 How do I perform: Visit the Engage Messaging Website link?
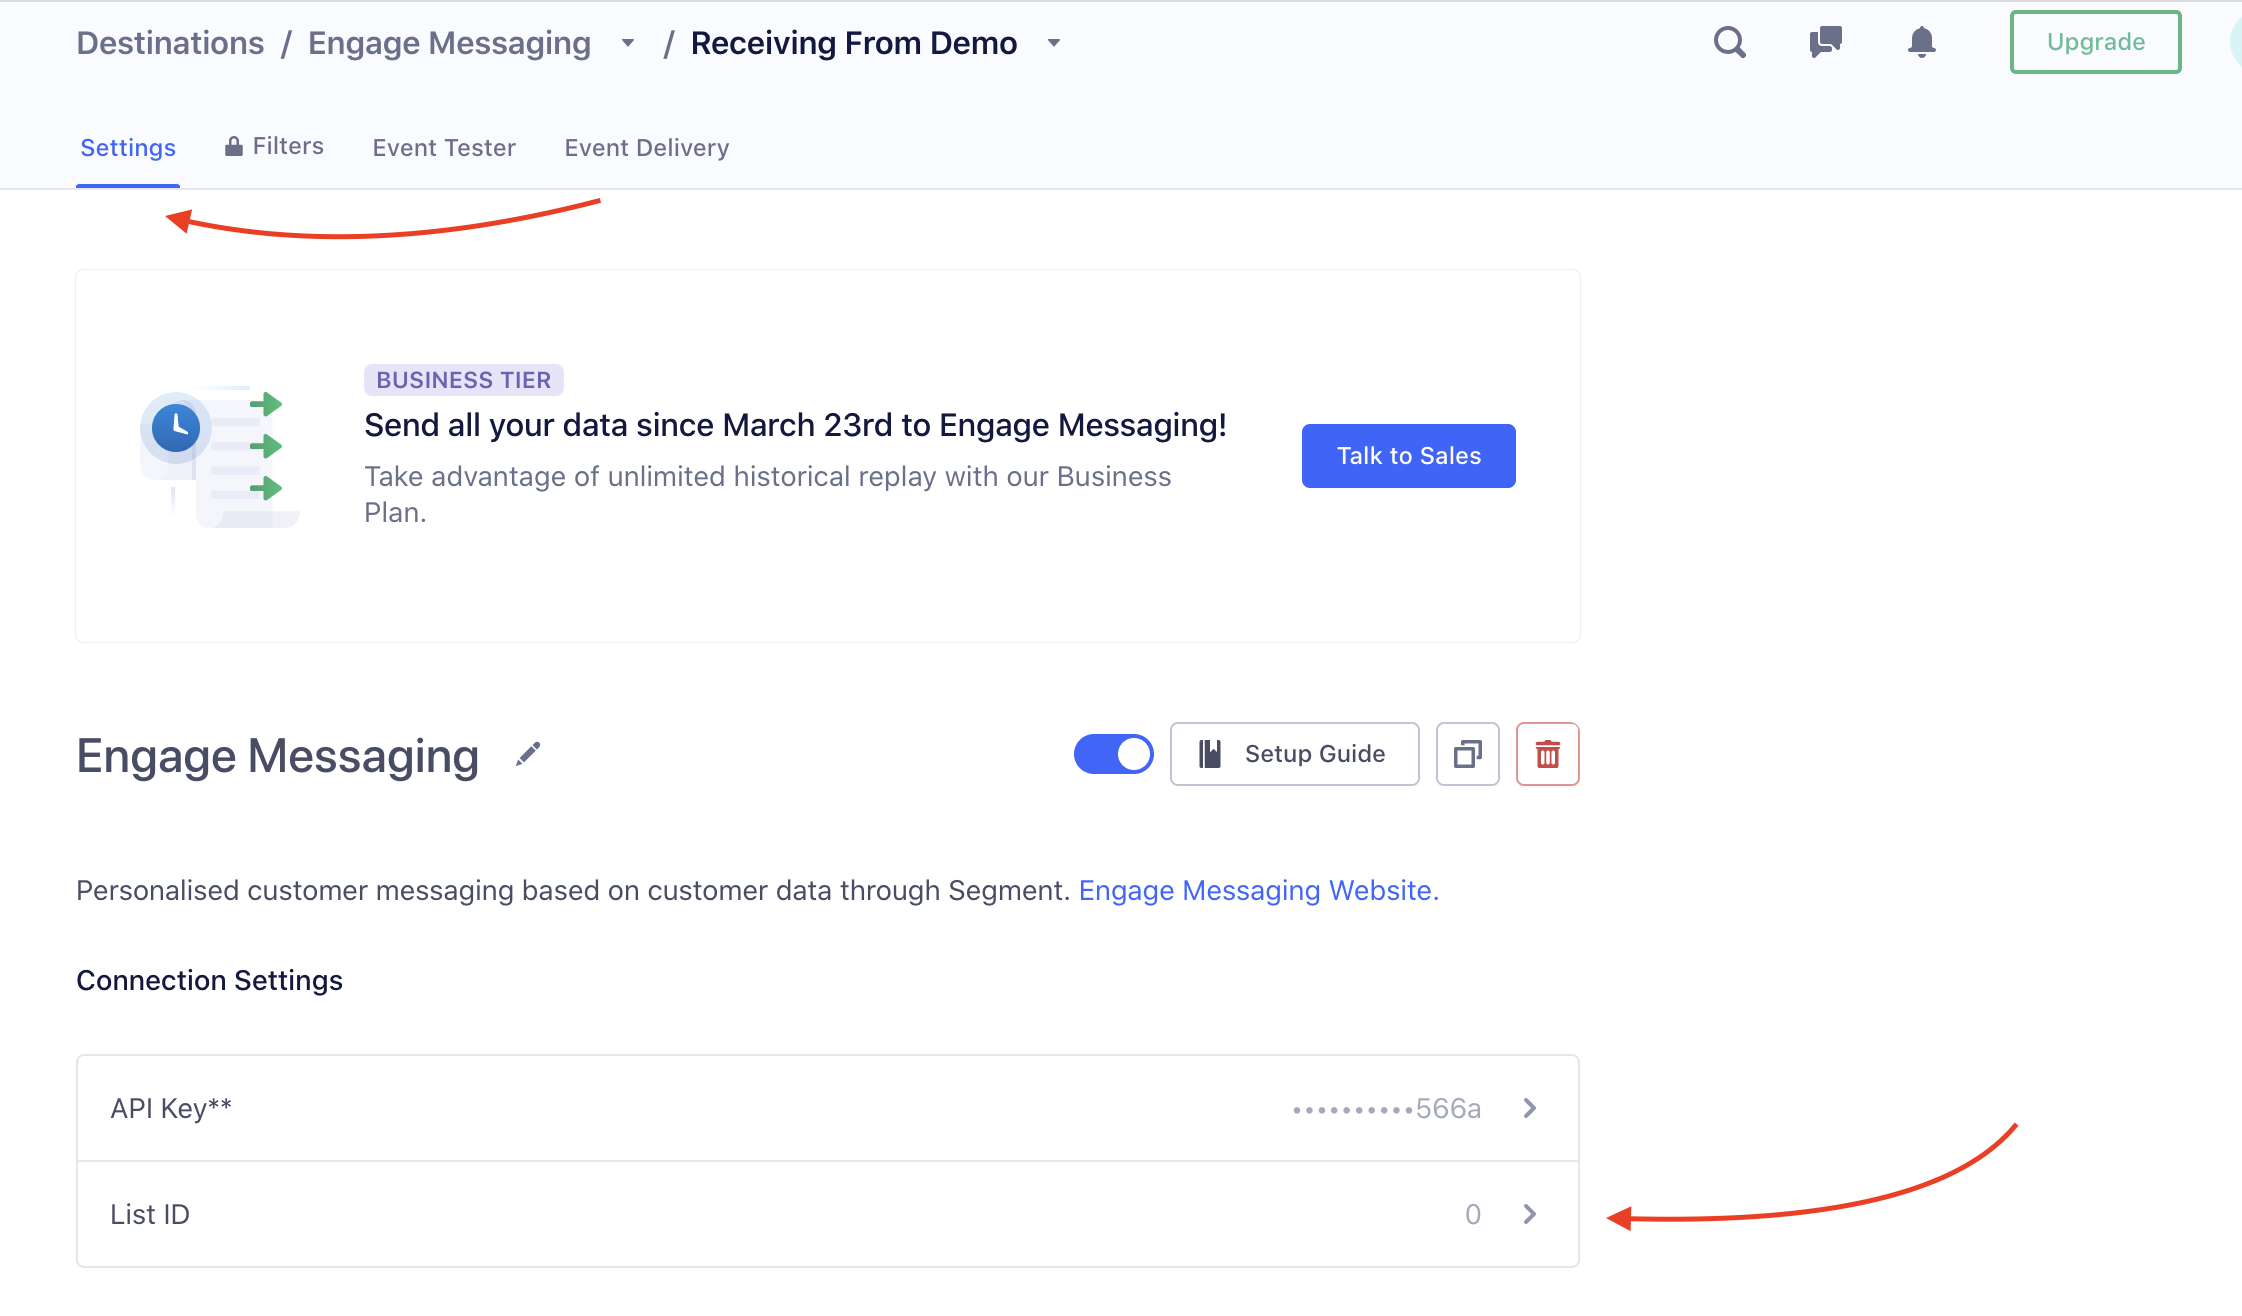tap(1258, 890)
